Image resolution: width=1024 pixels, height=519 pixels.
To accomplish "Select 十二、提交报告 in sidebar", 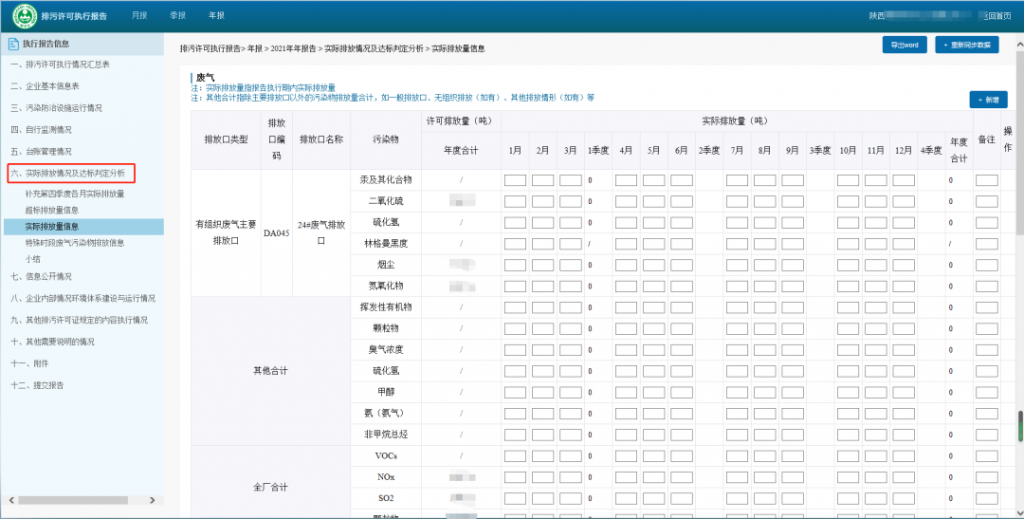I will pyautogui.click(x=38, y=385).
